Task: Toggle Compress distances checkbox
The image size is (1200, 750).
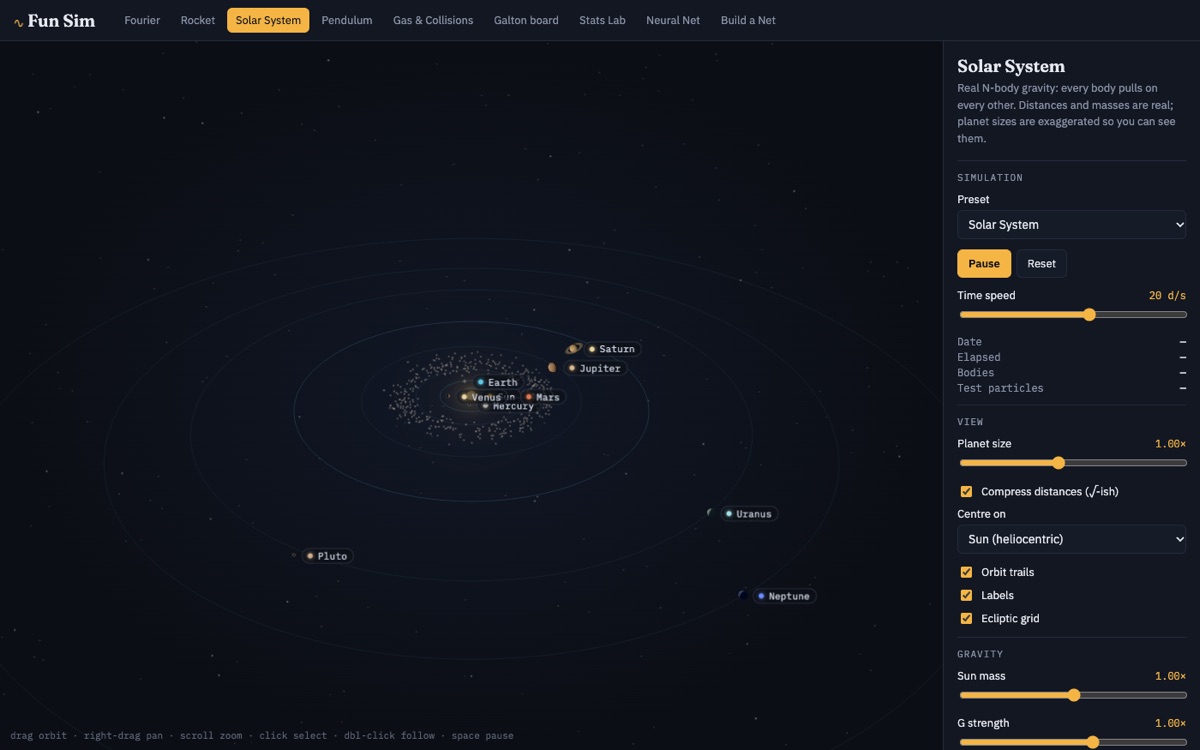Action: coord(966,491)
